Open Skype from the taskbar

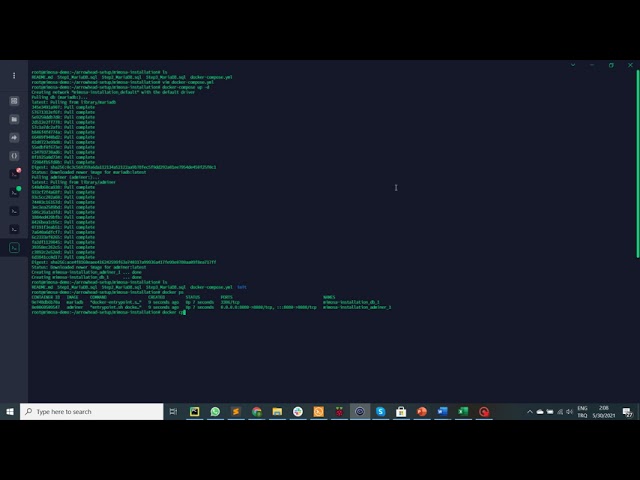[380, 411]
